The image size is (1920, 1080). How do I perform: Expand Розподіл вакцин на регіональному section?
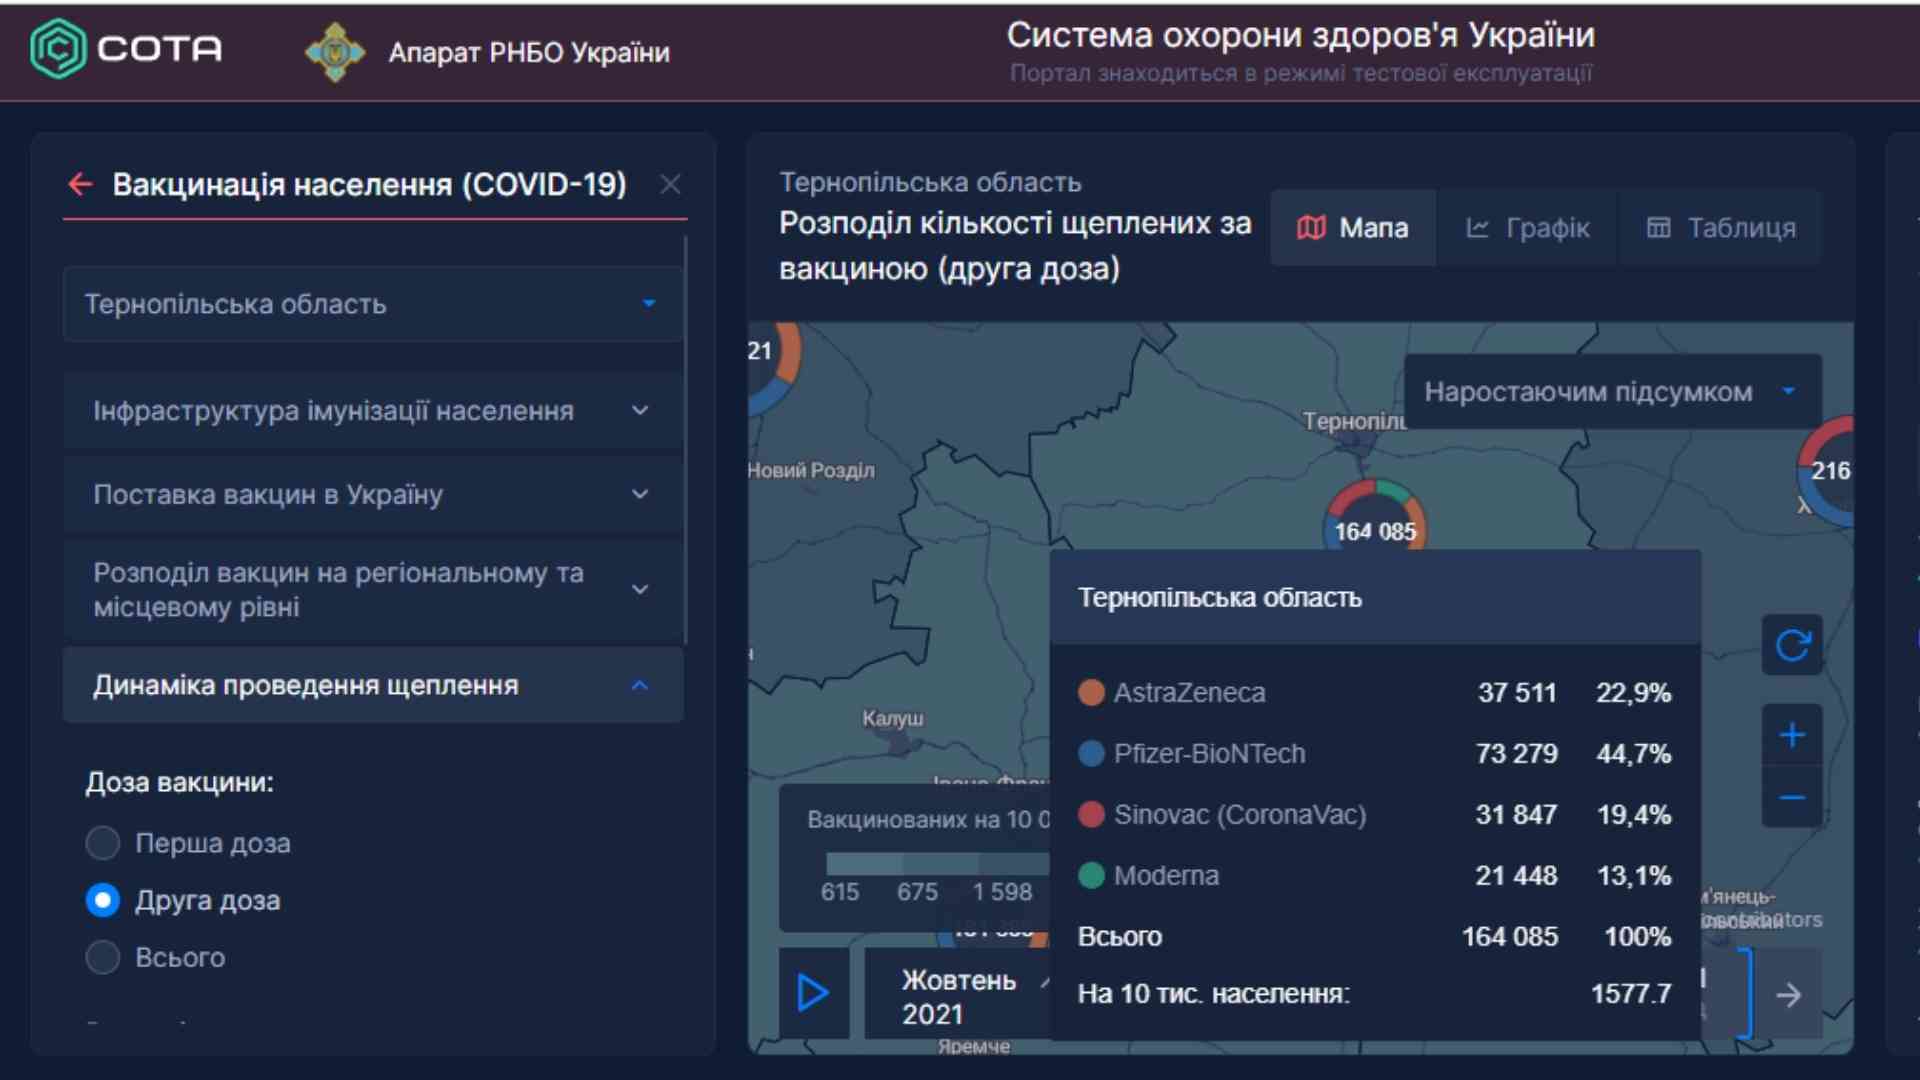pyautogui.click(x=372, y=590)
